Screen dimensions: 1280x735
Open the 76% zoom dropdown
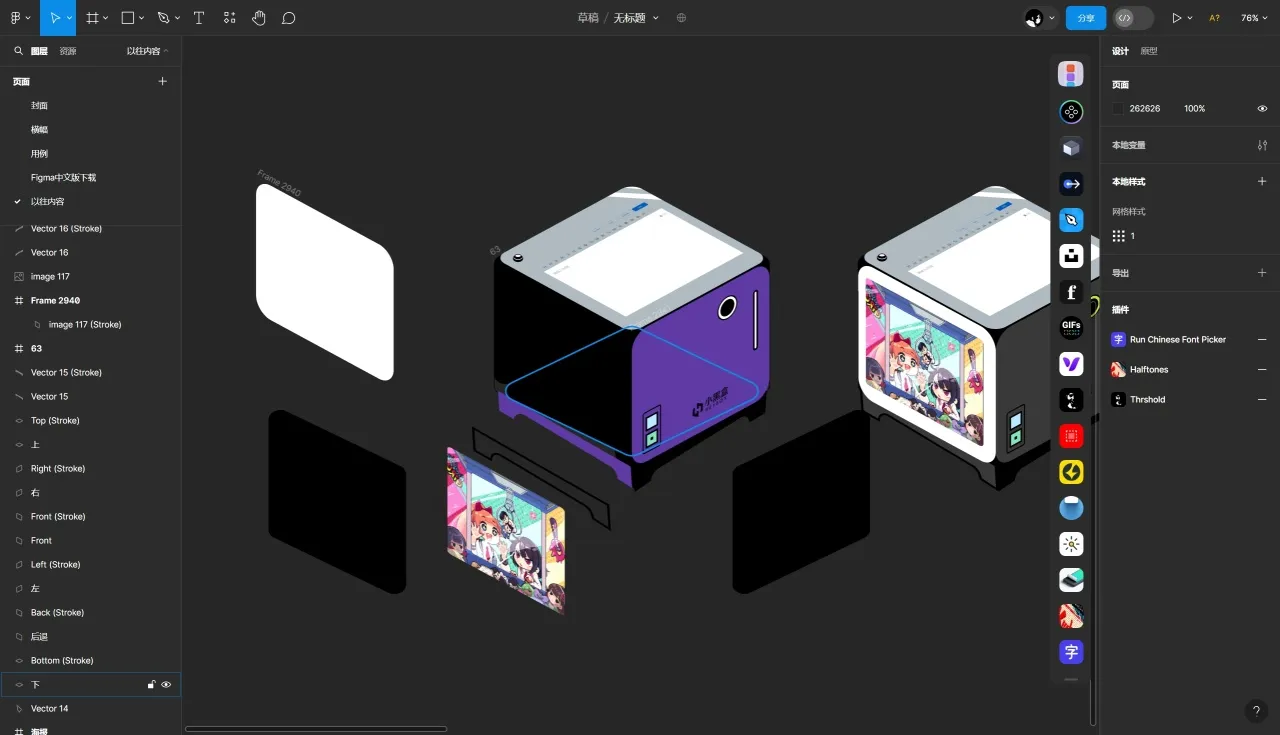[1254, 18]
